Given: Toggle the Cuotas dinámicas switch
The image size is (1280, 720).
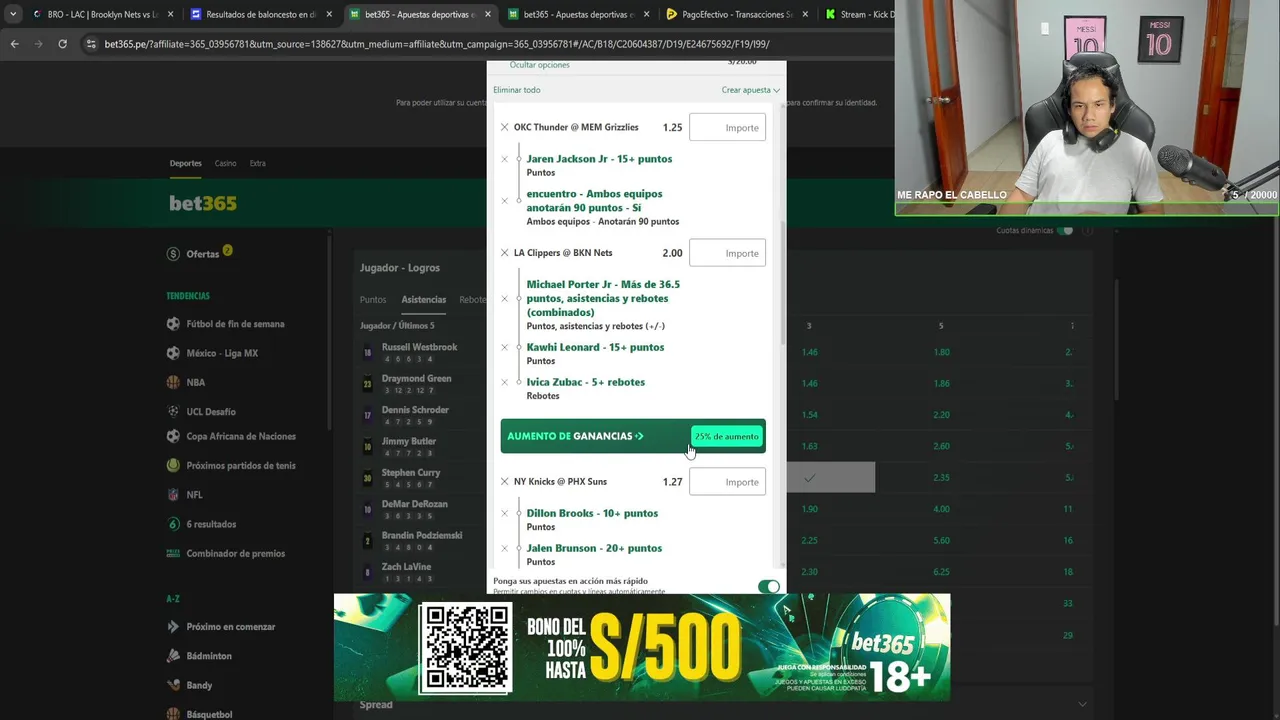Looking at the screenshot, I should coord(1065,231).
